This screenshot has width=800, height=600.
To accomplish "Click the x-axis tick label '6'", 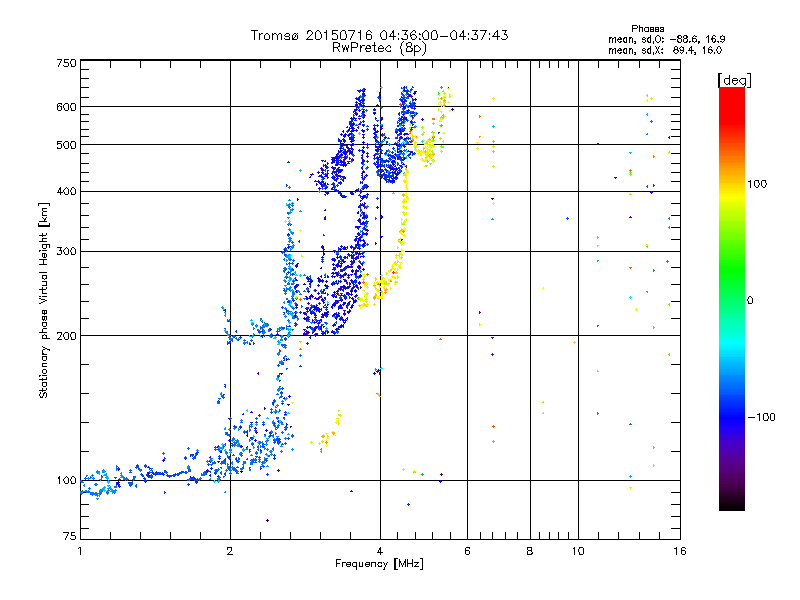I will point(467,551).
